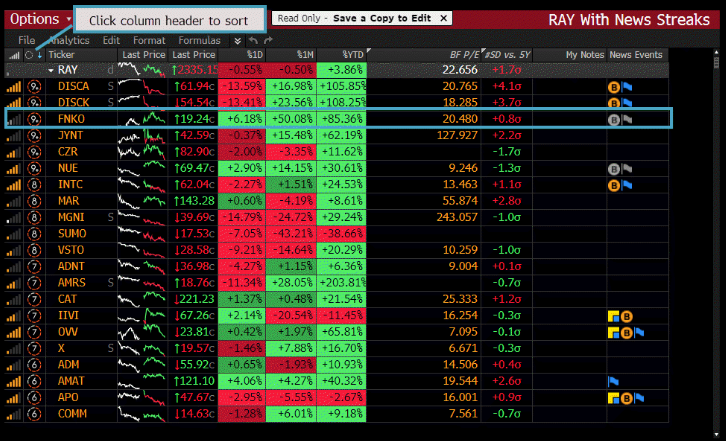Click the streak circle 9 beside DISCA
The height and width of the screenshot is (441, 726).
(x=34, y=86)
